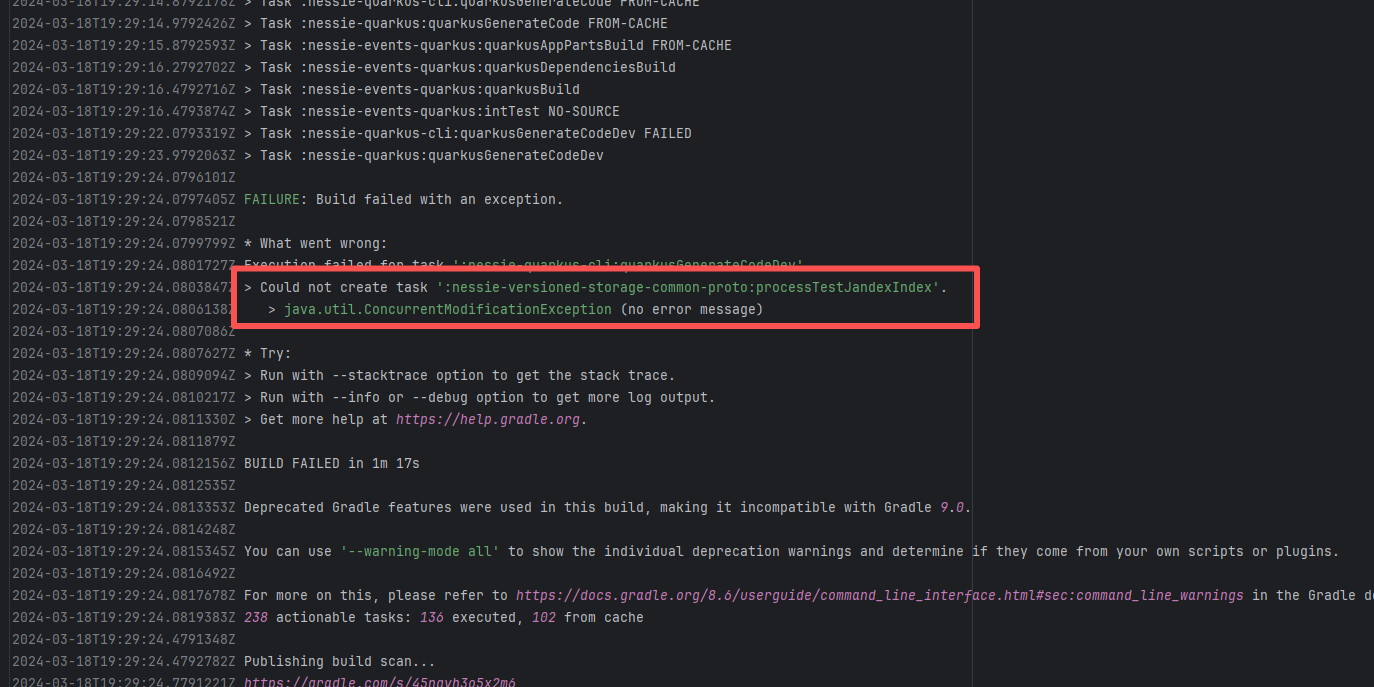Click the java.util.ConcurrentModificationException text

[447, 310]
